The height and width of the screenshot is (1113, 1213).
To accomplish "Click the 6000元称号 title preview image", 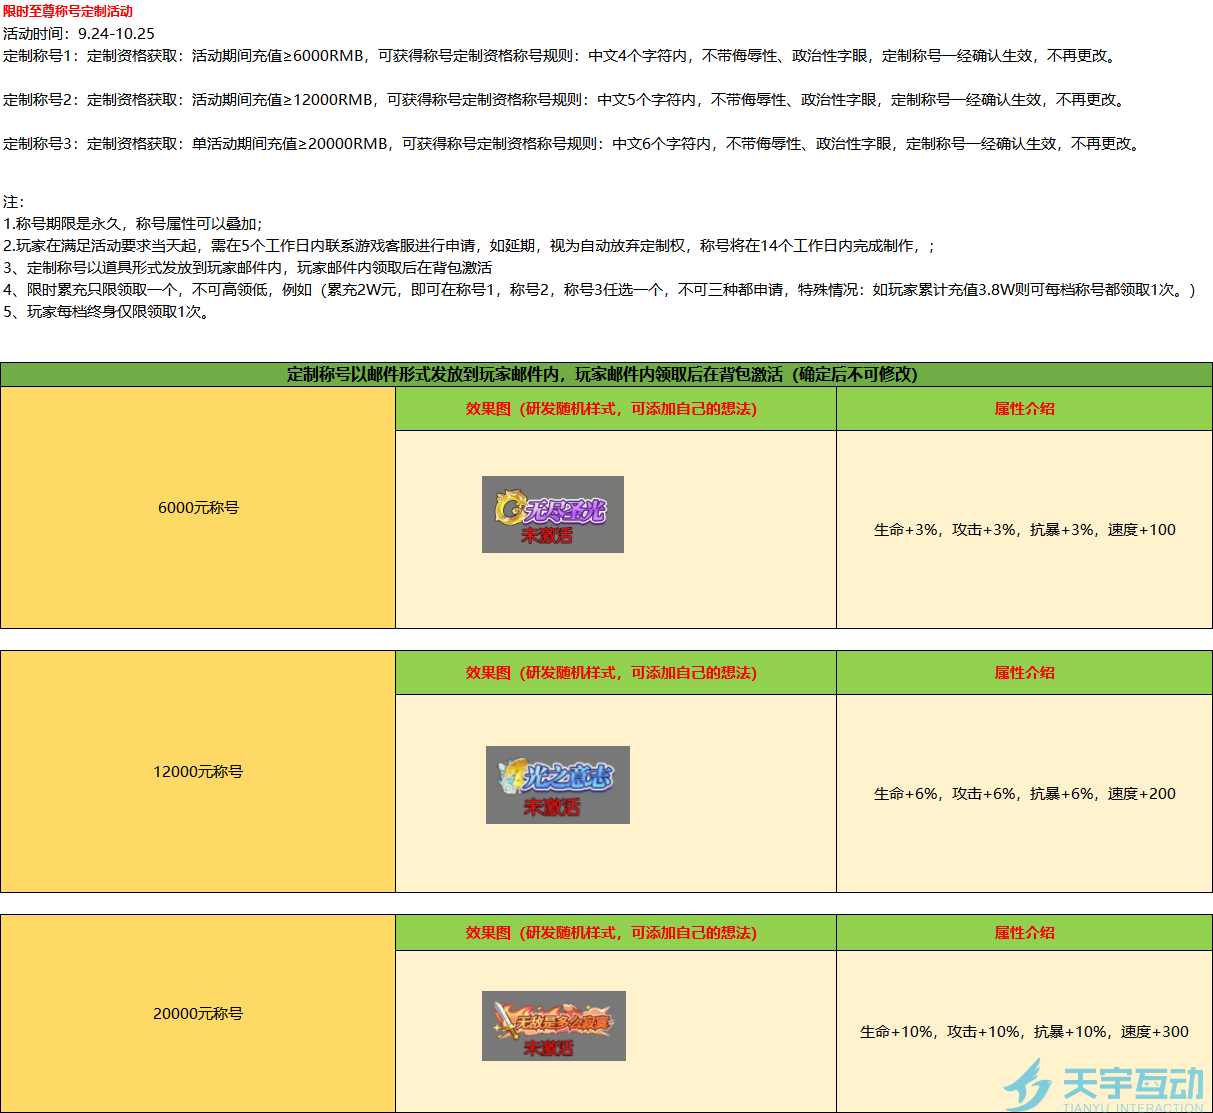I will [553, 514].
